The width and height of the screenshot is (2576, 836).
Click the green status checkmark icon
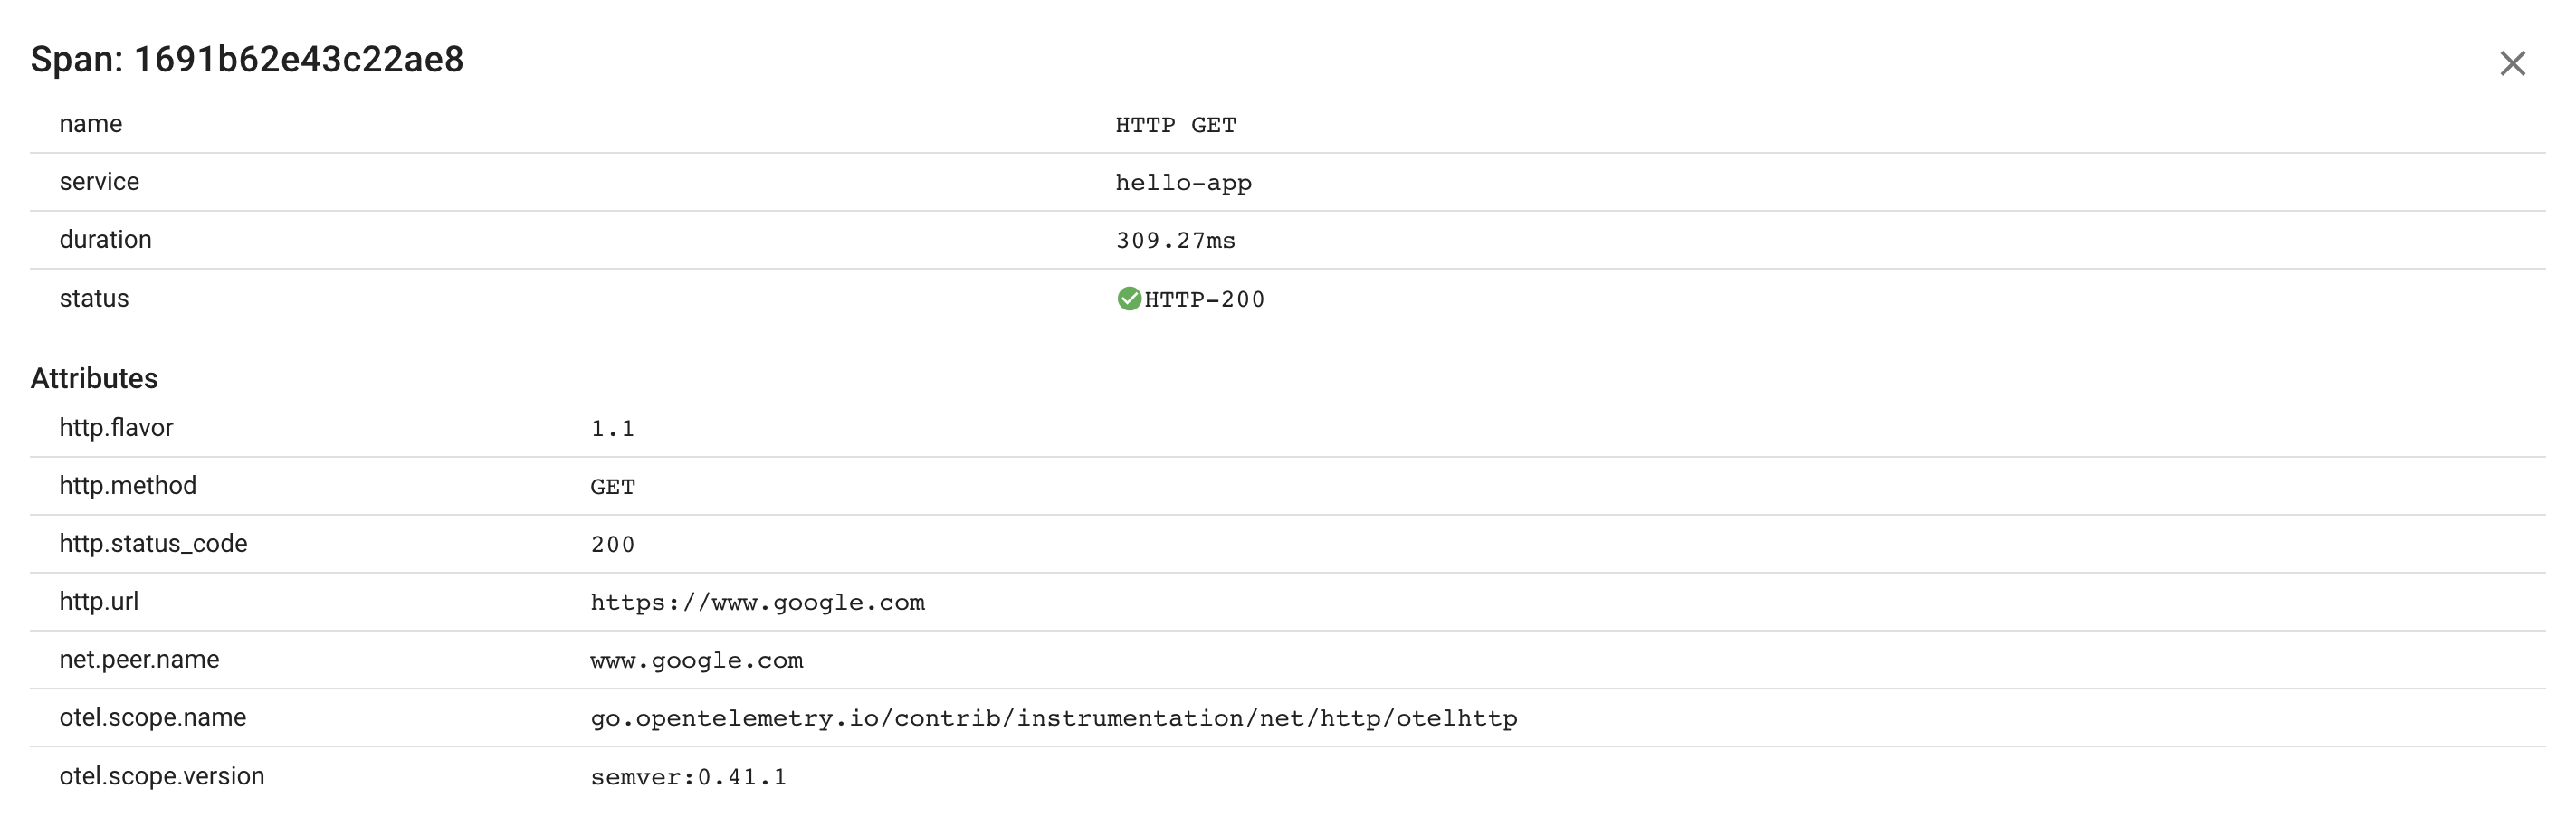tap(1129, 299)
